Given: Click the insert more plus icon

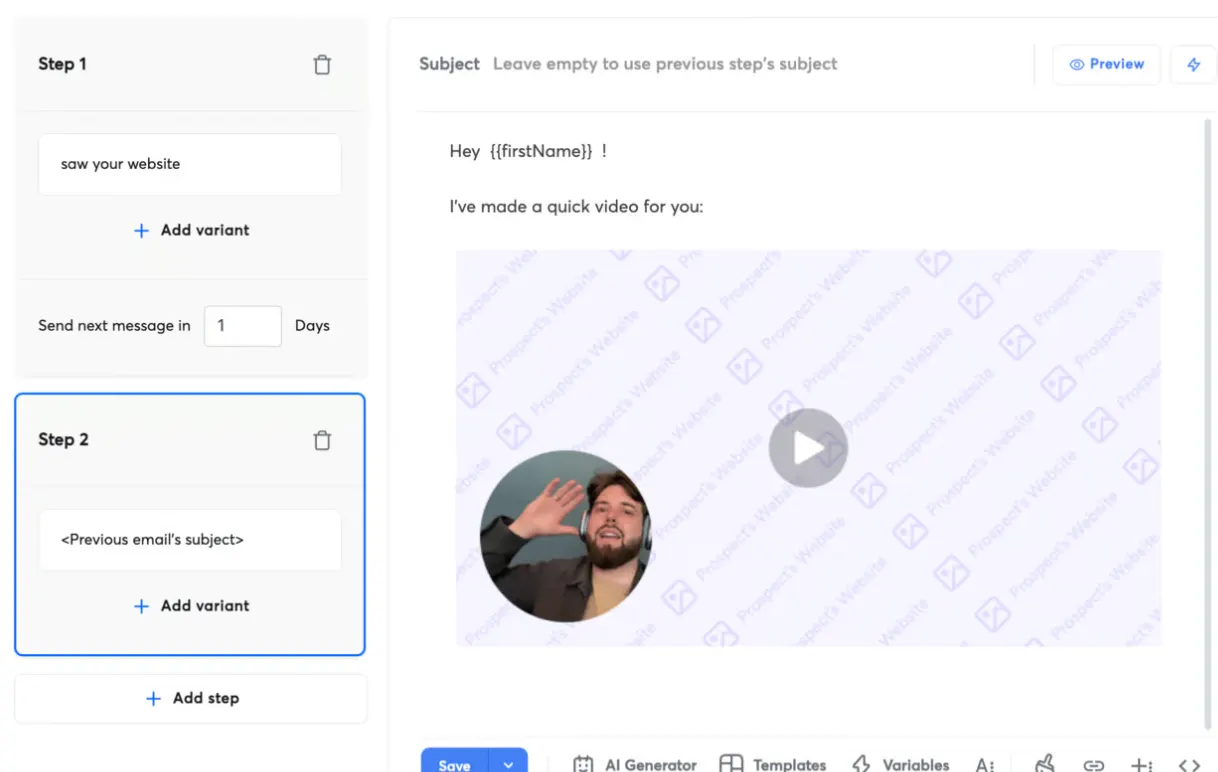Looking at the screenshot, I should [1141, 766].
